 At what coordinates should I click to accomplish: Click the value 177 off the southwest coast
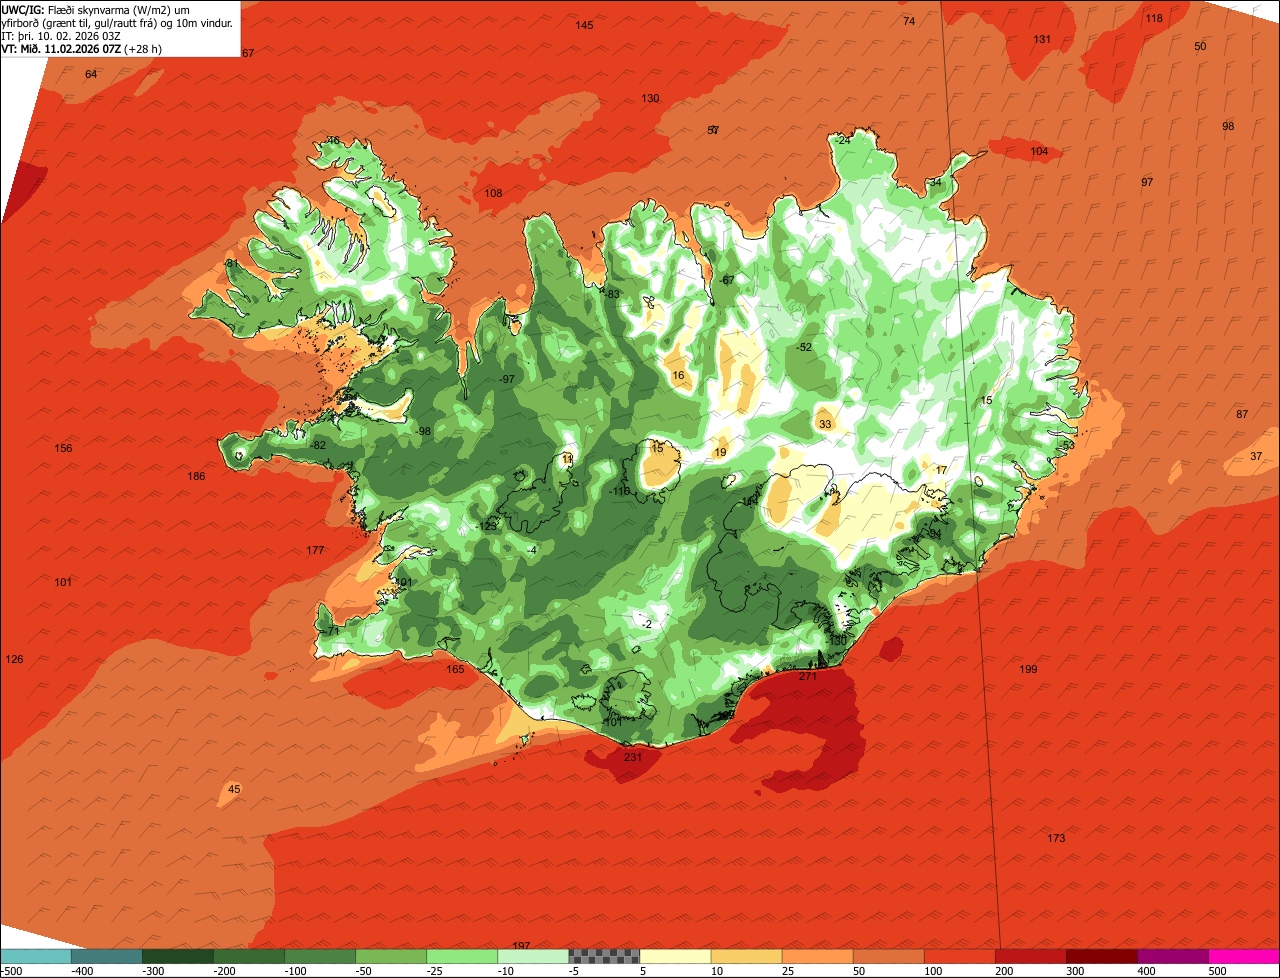click(x=315, y=550)
